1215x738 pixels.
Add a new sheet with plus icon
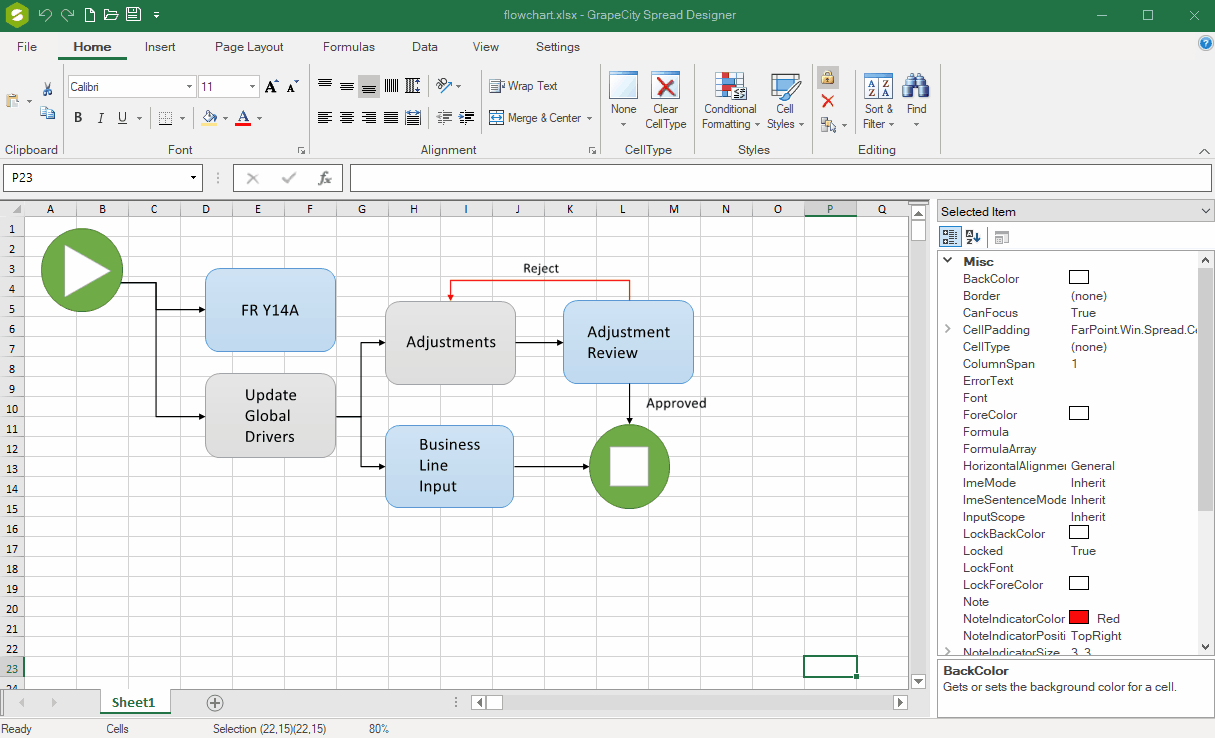[215, 703]
